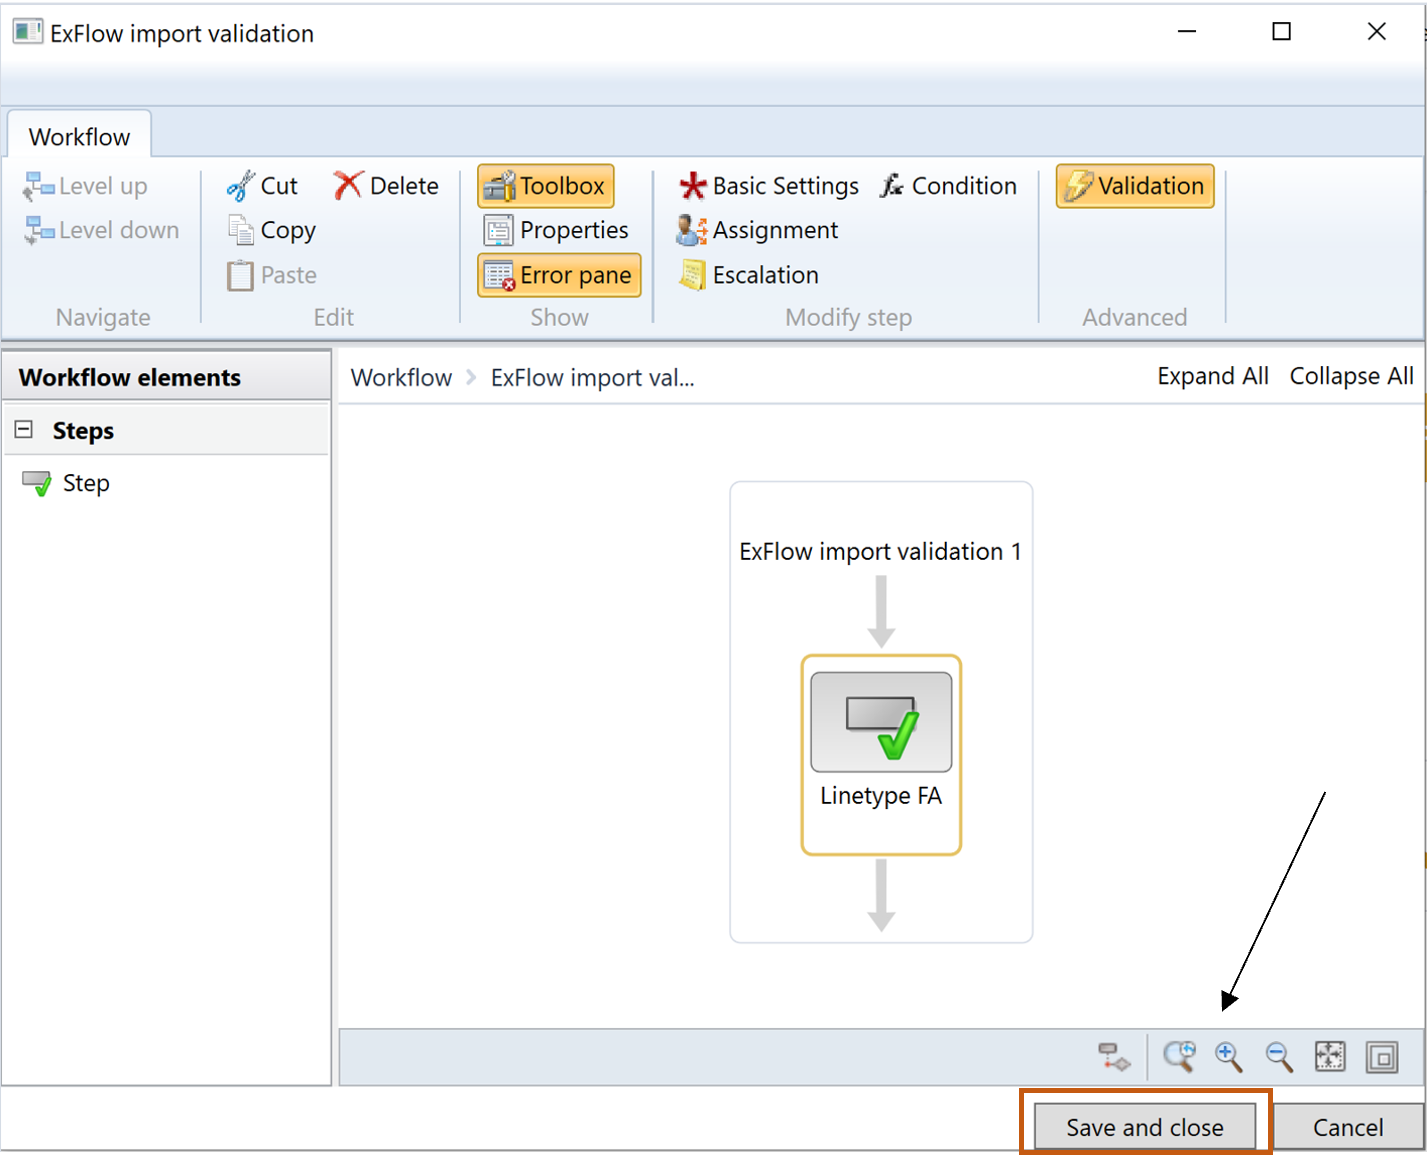Delete the selected workflow step
Viewport: 1427px width, 1162px height.
coord(386,186)
